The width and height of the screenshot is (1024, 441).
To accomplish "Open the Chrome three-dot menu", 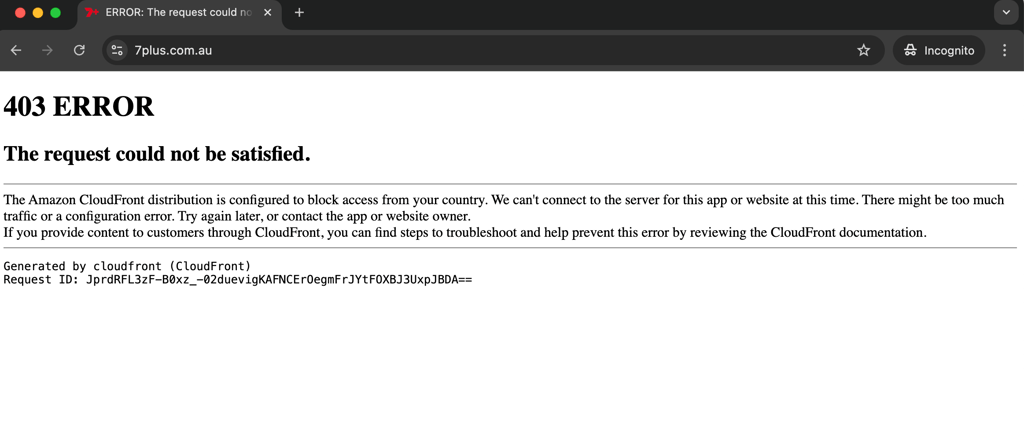I will click(1005, 50).
